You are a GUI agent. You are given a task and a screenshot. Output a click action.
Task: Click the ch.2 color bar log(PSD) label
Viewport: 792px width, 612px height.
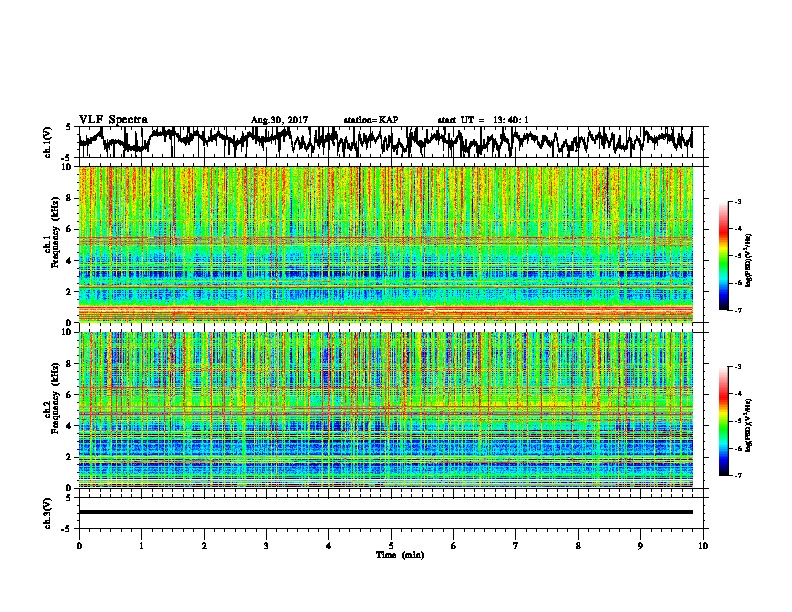(x=748, y=424)
